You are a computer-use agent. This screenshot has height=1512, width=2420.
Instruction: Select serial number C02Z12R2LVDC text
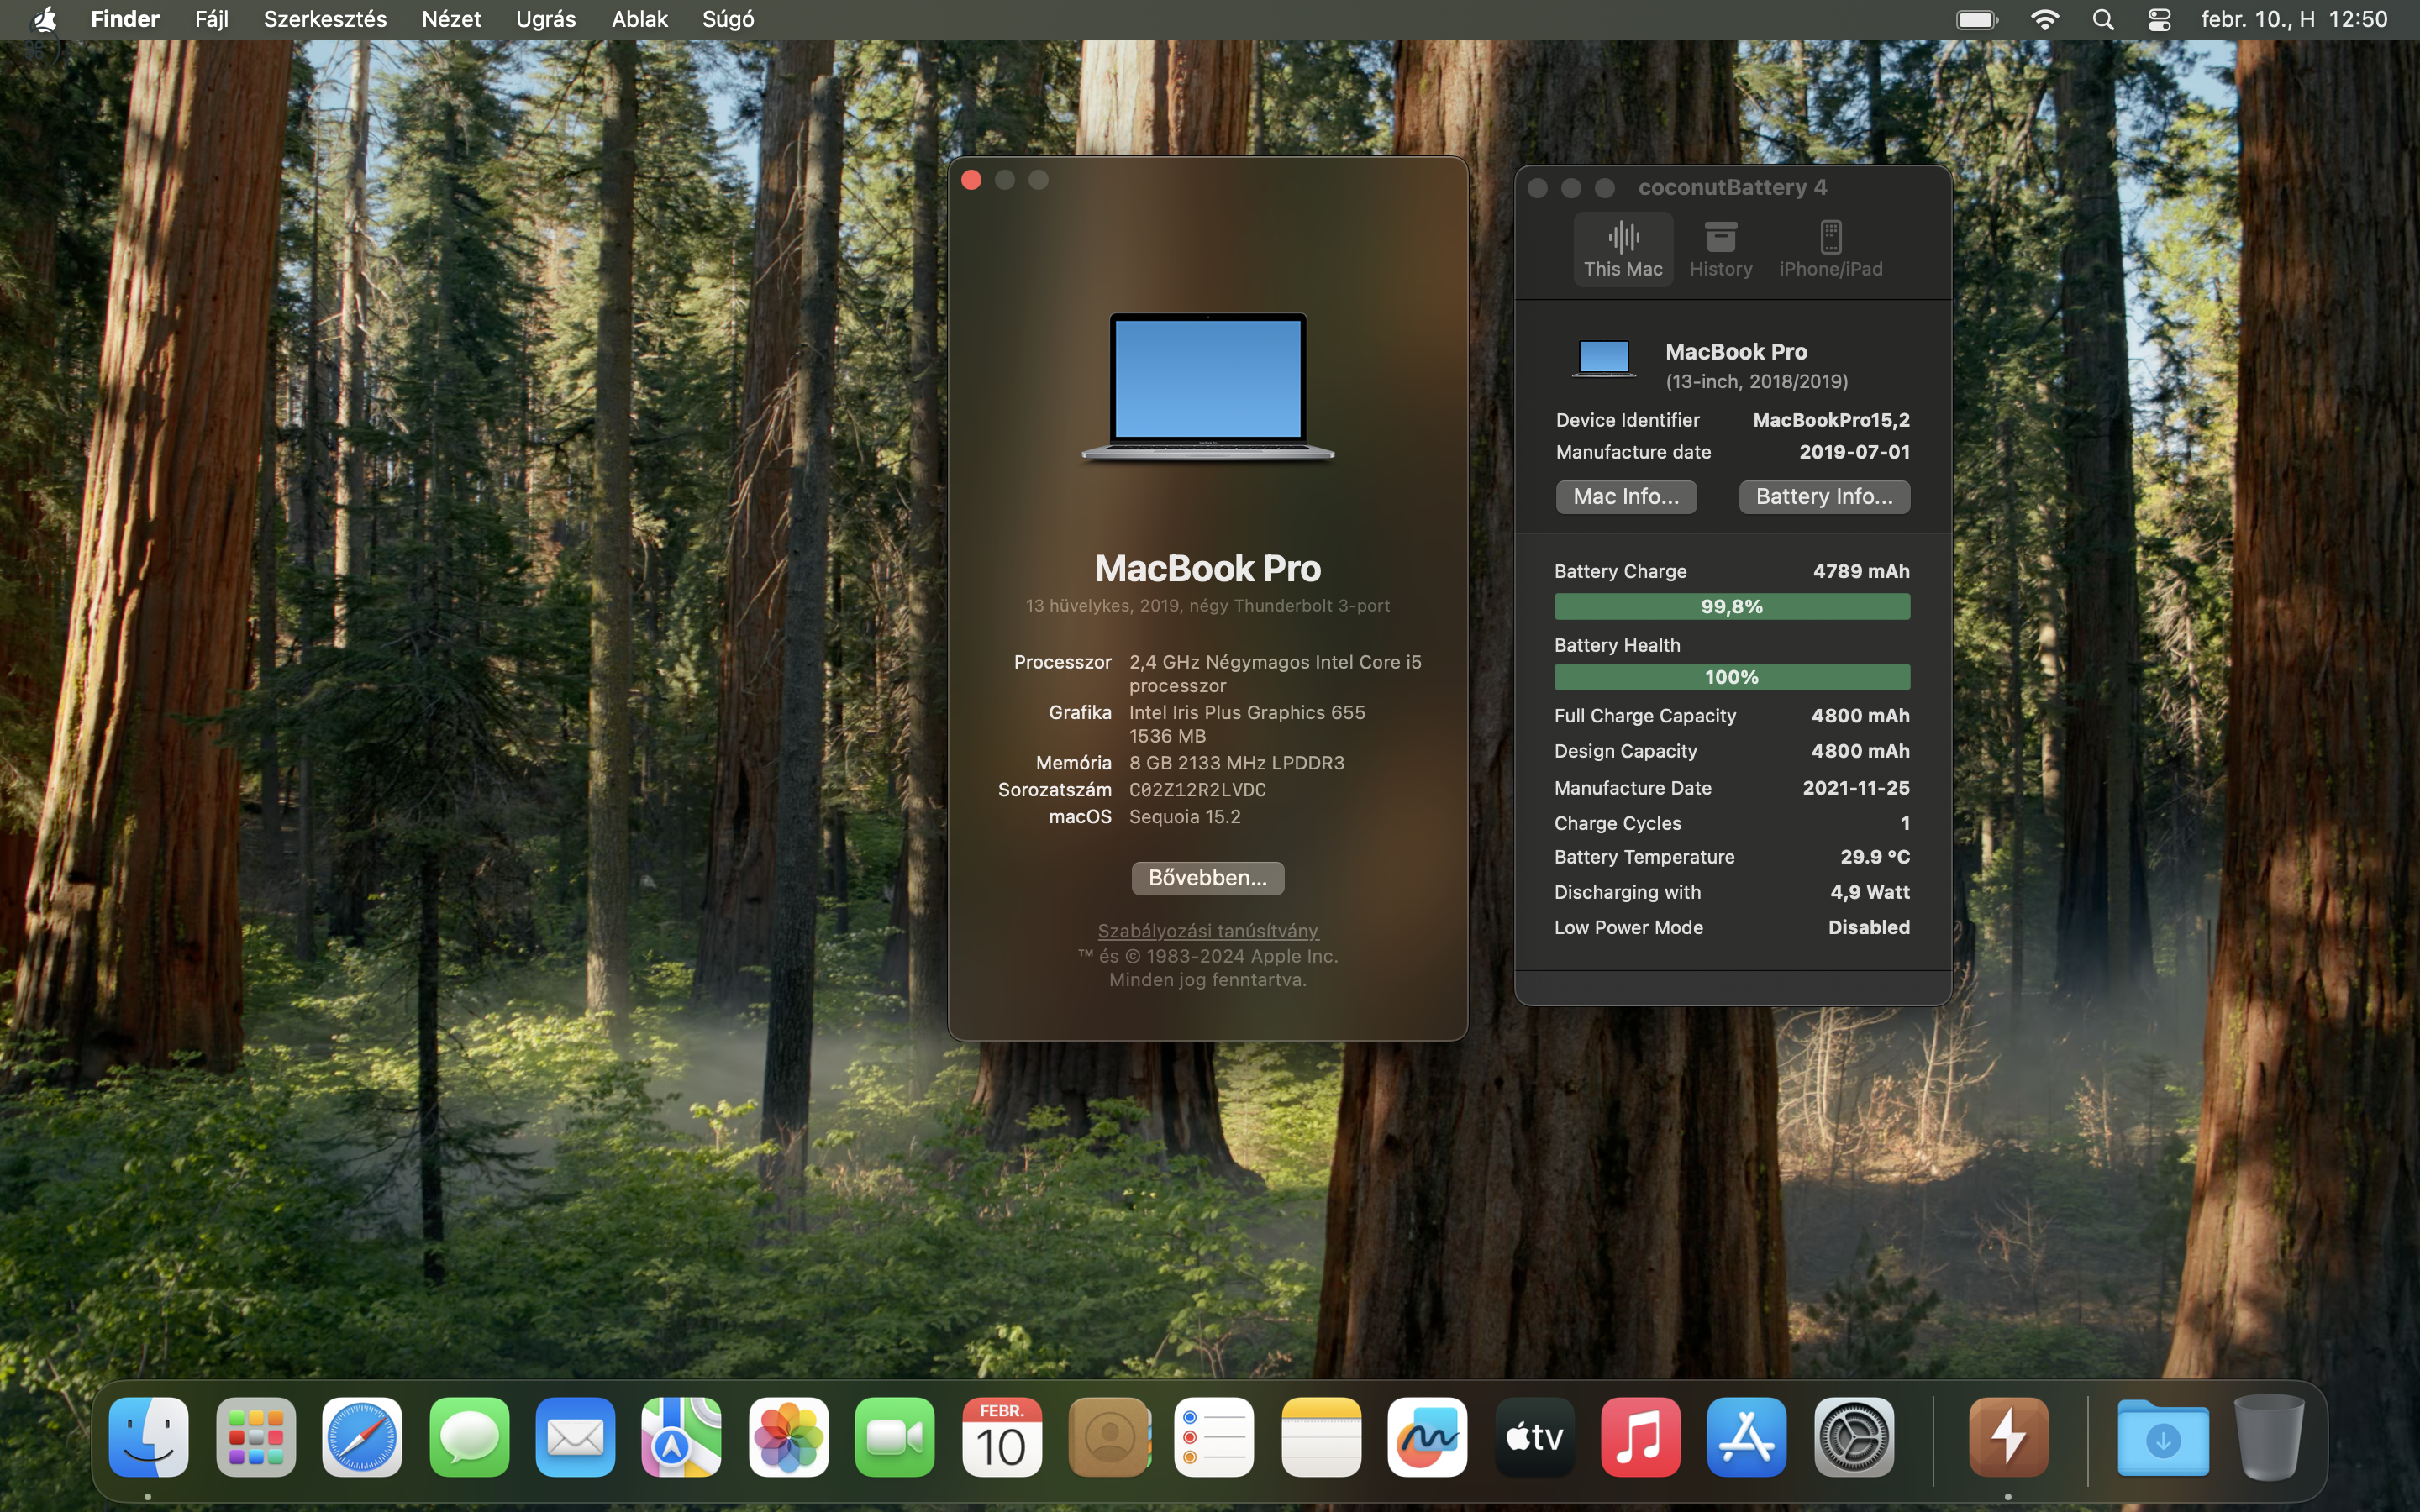pos(1197,790)
